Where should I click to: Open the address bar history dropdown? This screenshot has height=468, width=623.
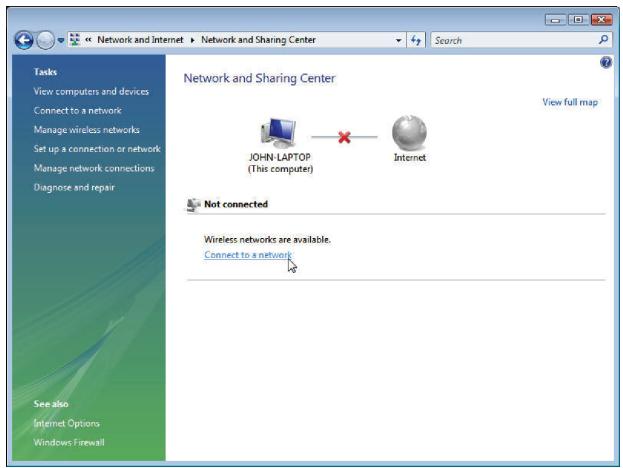398,41
